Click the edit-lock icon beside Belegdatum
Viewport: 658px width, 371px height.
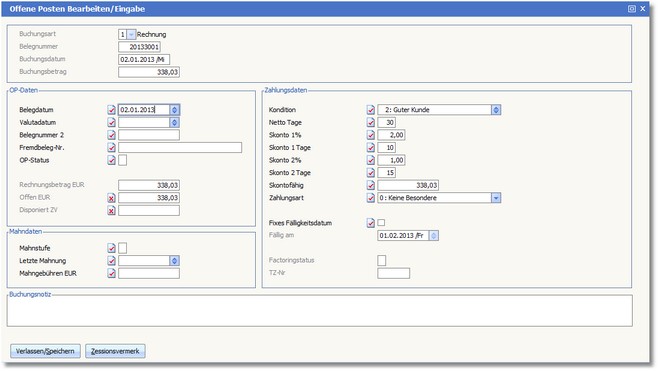[111, 110]
